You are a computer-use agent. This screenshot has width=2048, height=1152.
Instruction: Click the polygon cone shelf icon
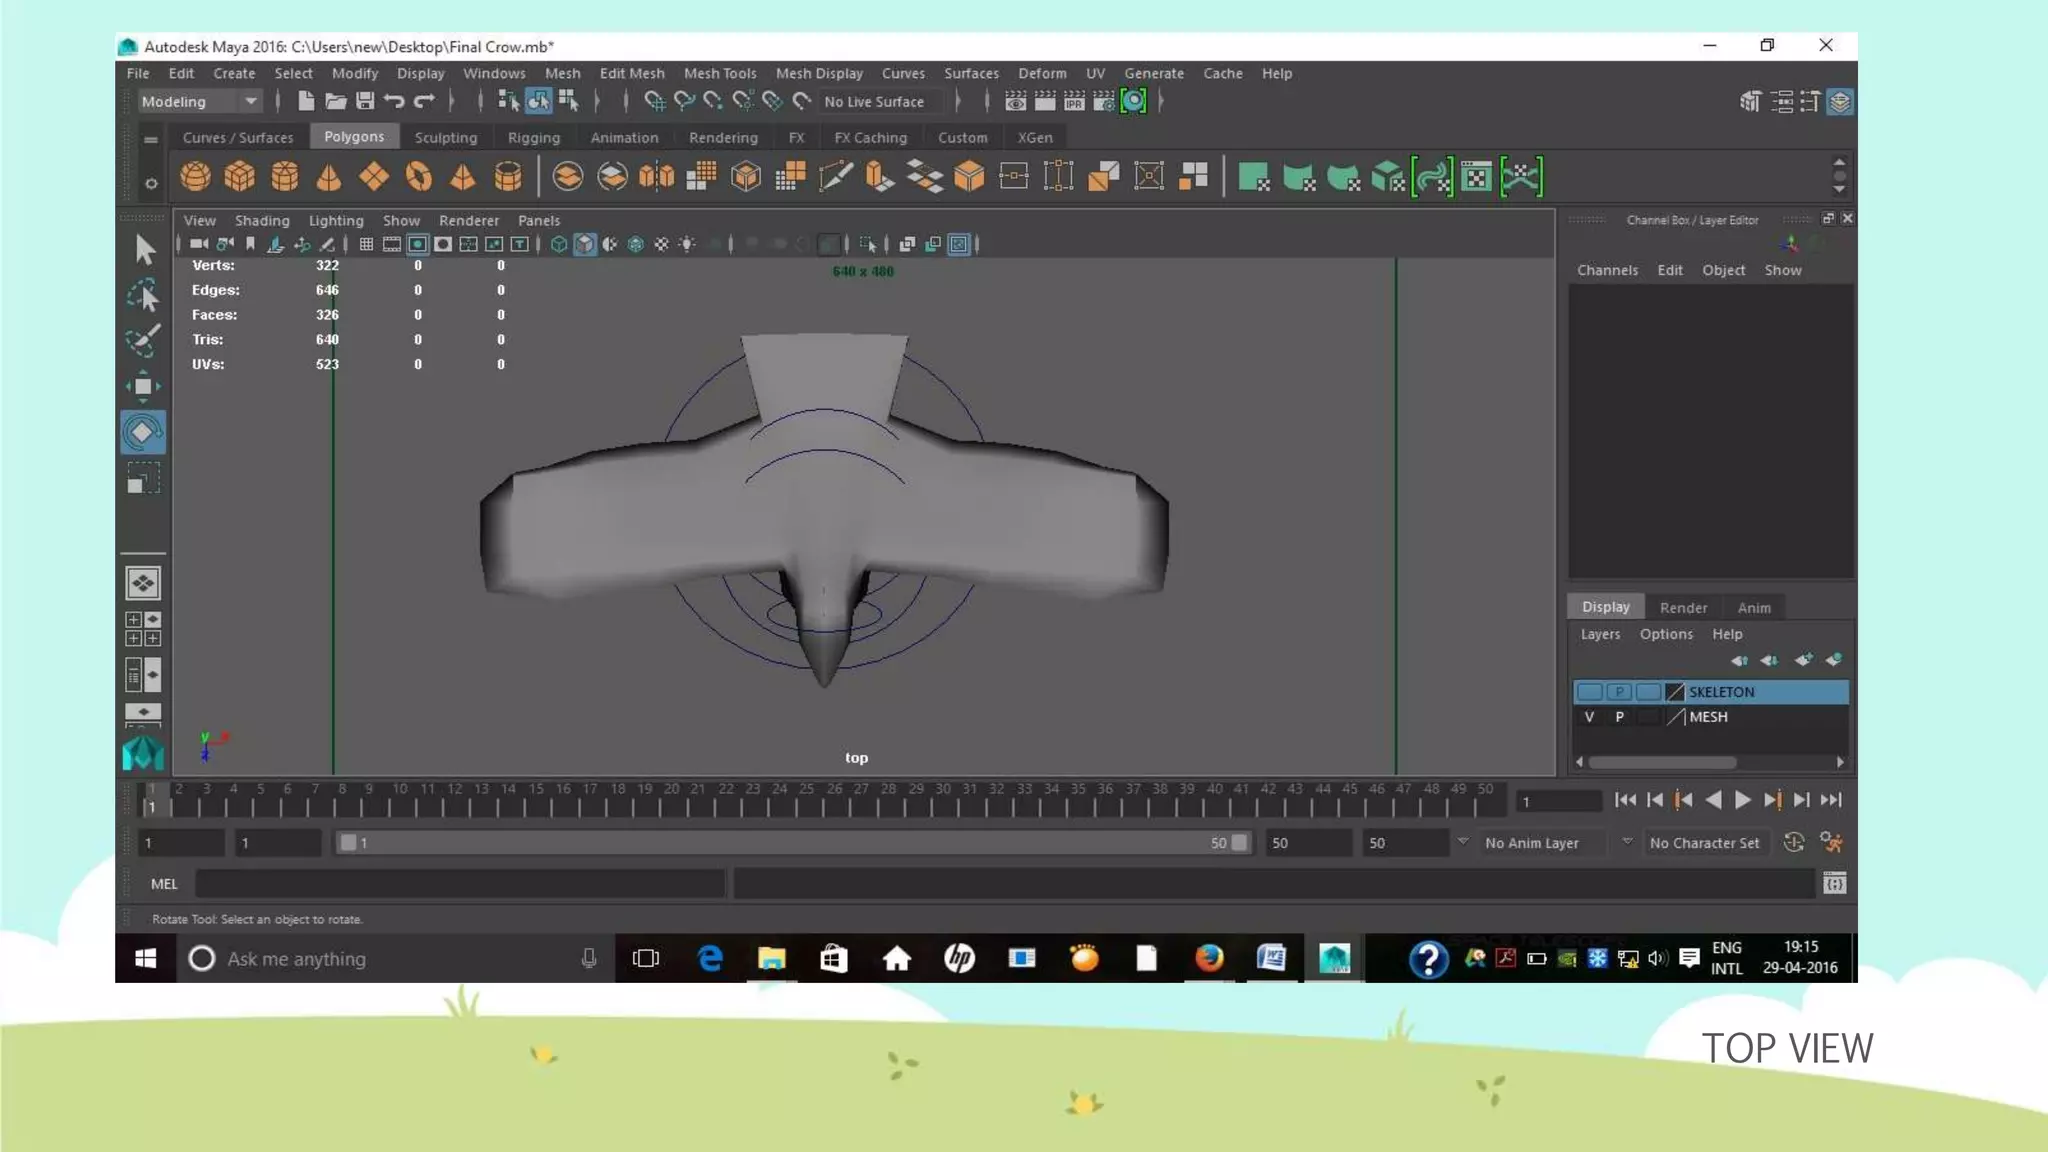(328, 177)
